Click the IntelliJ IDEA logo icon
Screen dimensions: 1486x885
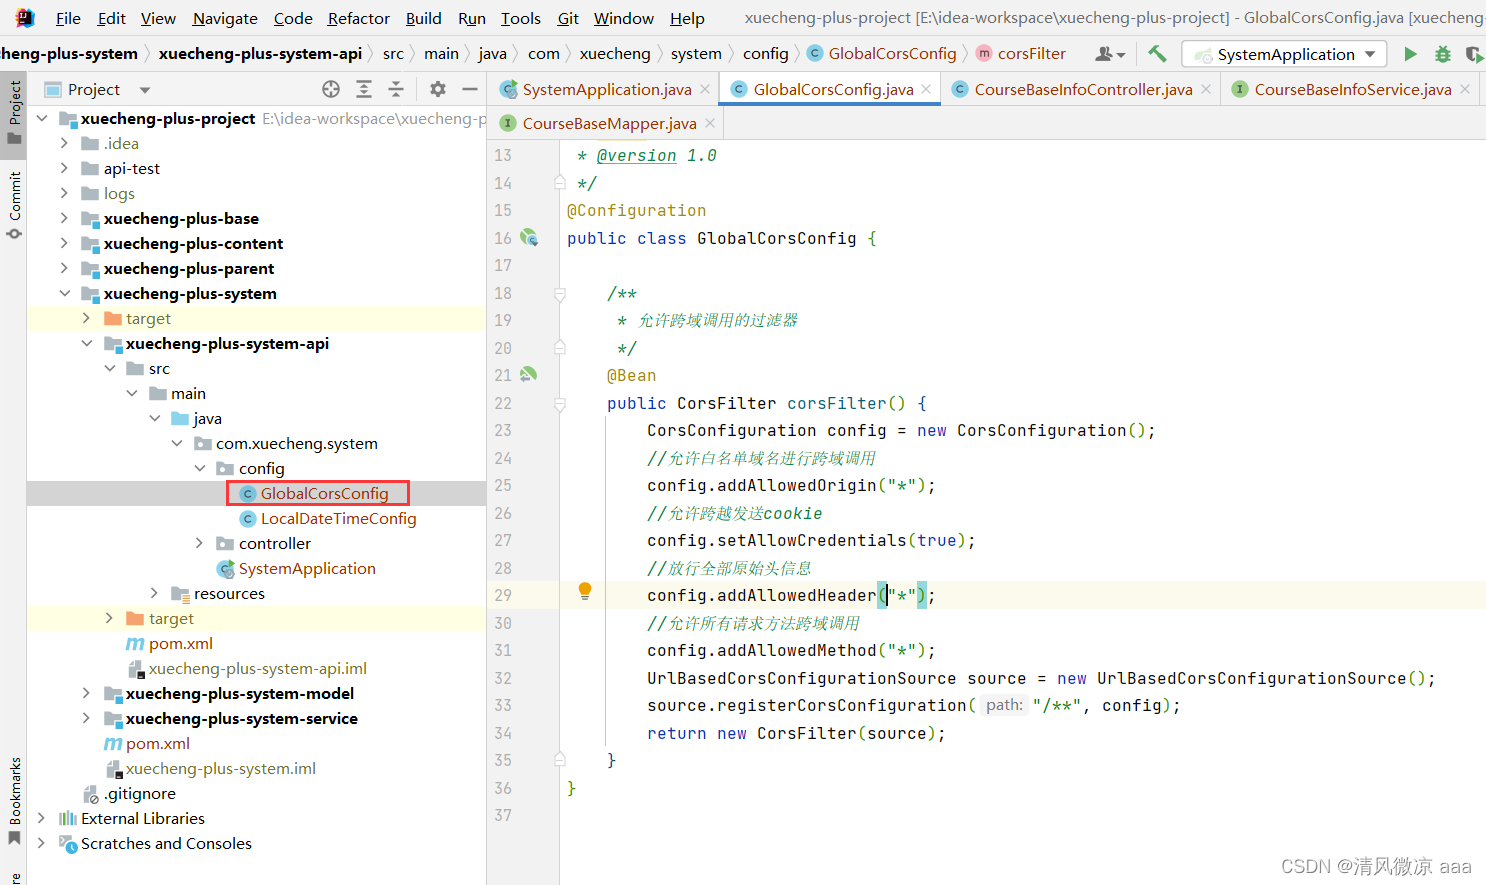(25, 18)
